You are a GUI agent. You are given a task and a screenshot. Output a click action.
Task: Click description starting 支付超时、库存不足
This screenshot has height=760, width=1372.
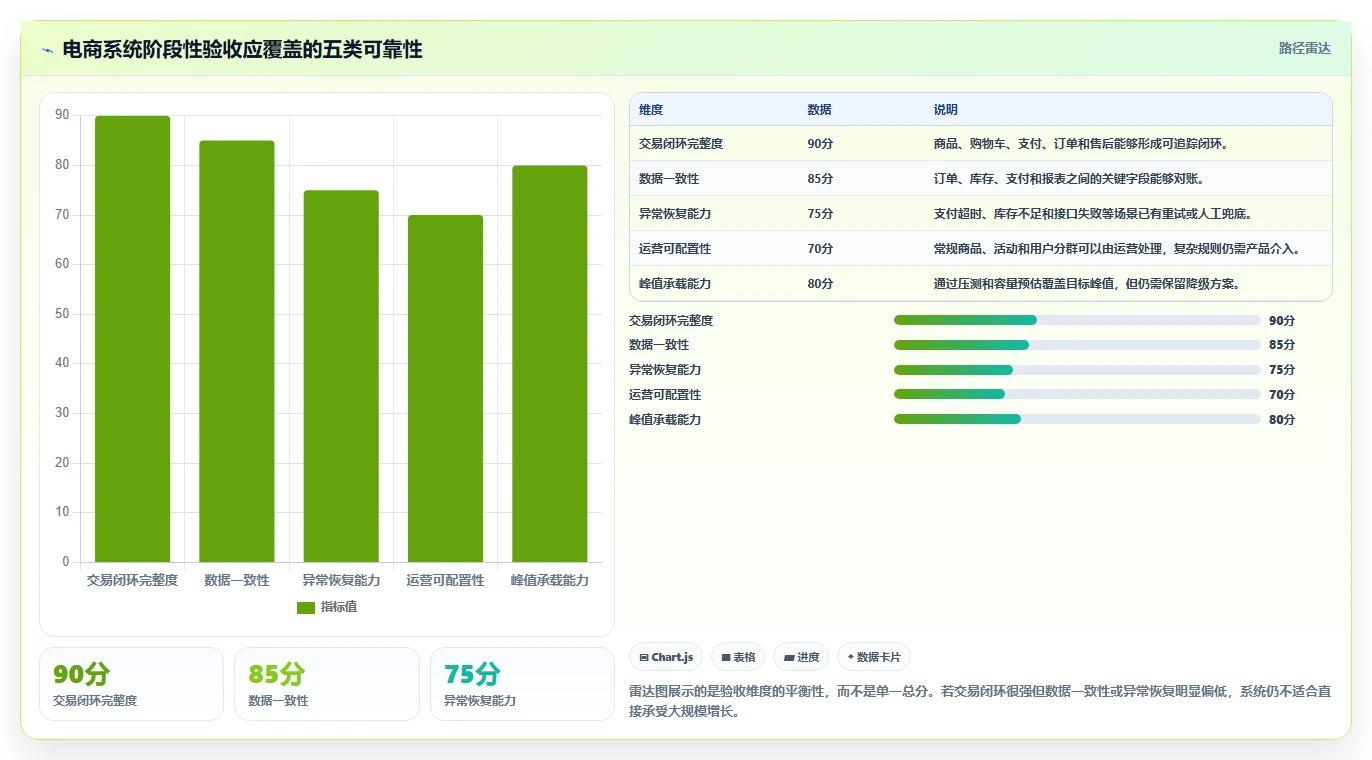(1093, 214)
